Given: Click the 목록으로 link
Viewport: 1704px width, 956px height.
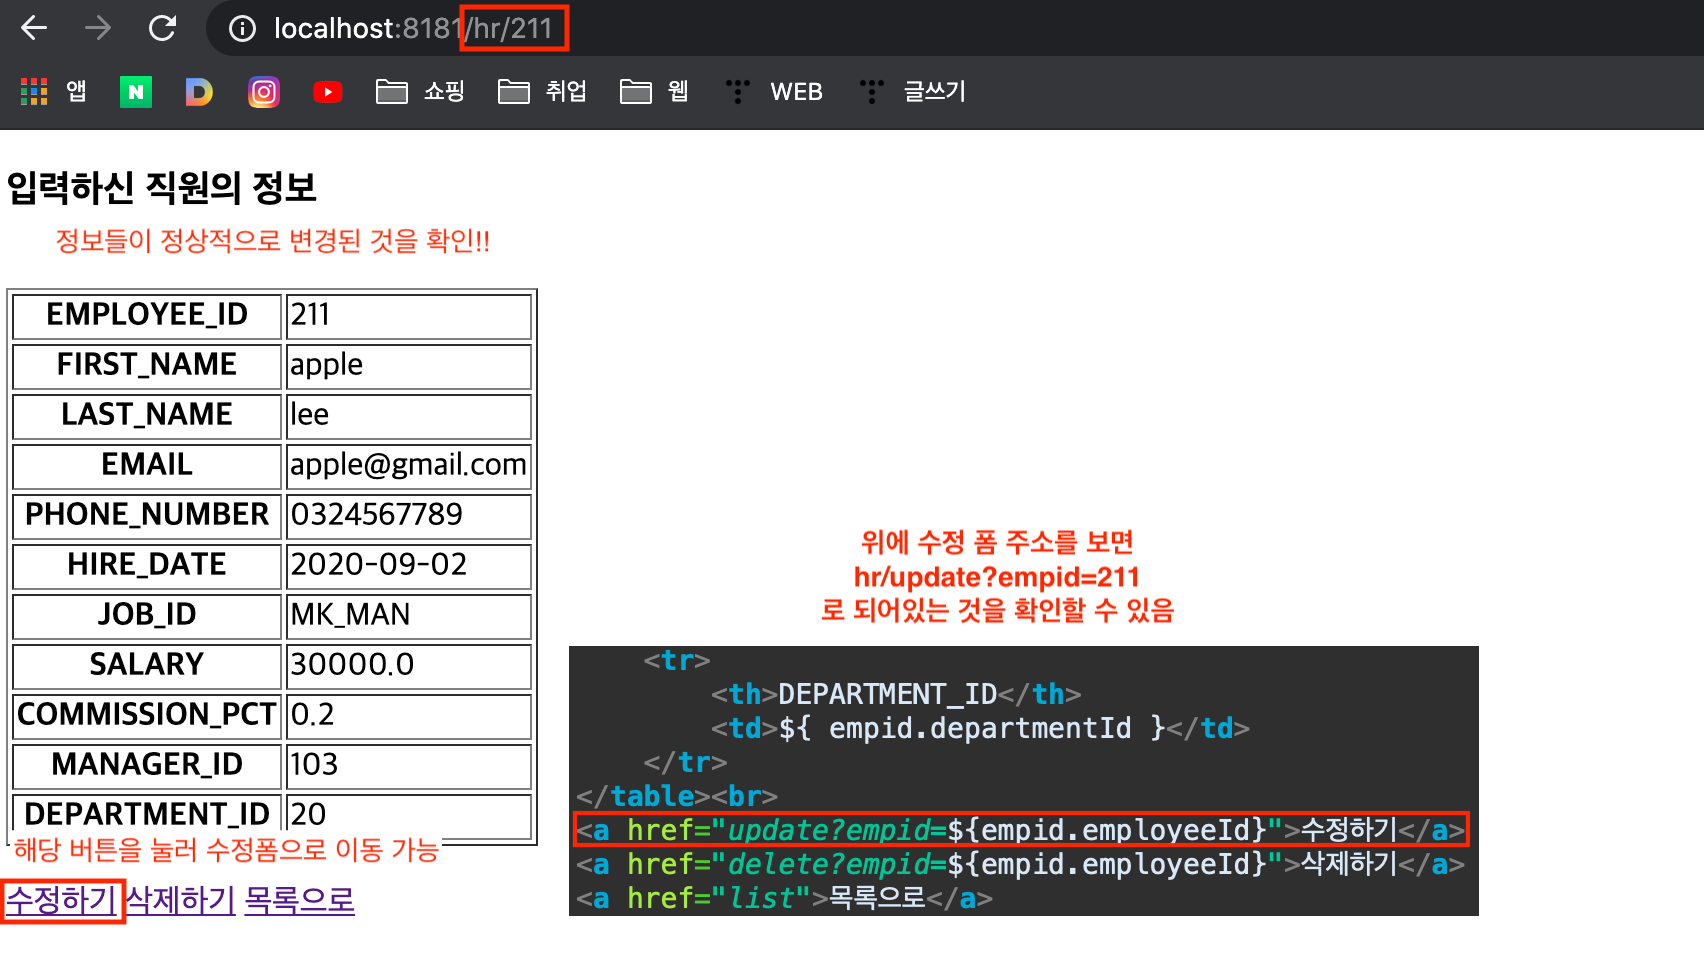Looking at the screenshot, I should coord(299,900).
